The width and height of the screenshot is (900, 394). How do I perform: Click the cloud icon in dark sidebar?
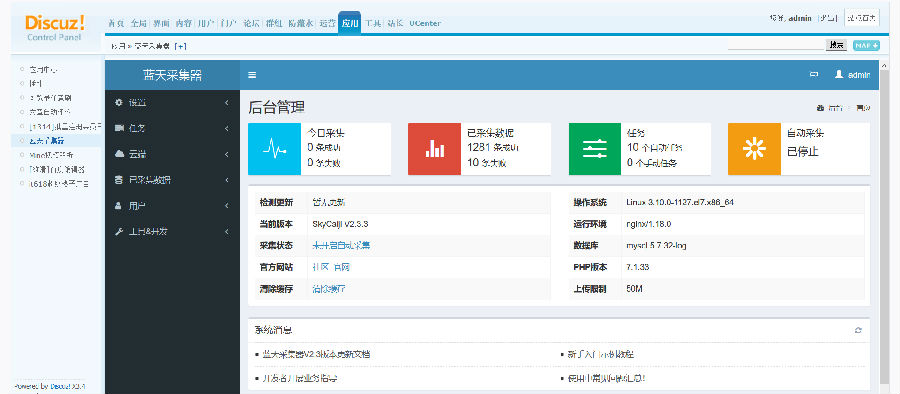119,154
